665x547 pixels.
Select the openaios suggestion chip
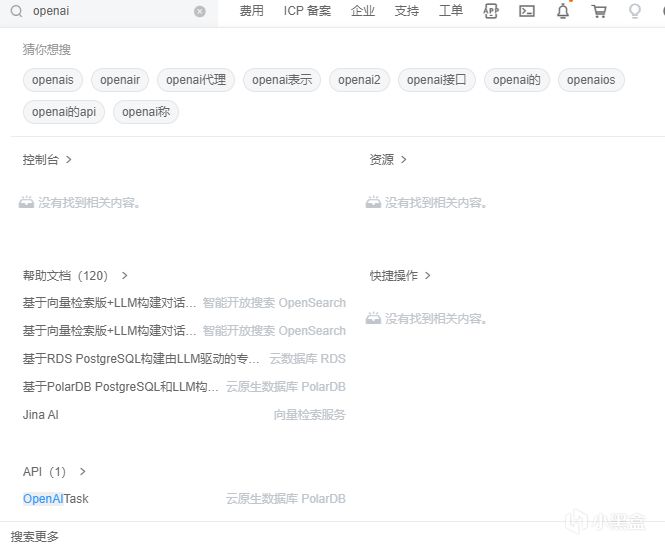click(x=591, y=80)
